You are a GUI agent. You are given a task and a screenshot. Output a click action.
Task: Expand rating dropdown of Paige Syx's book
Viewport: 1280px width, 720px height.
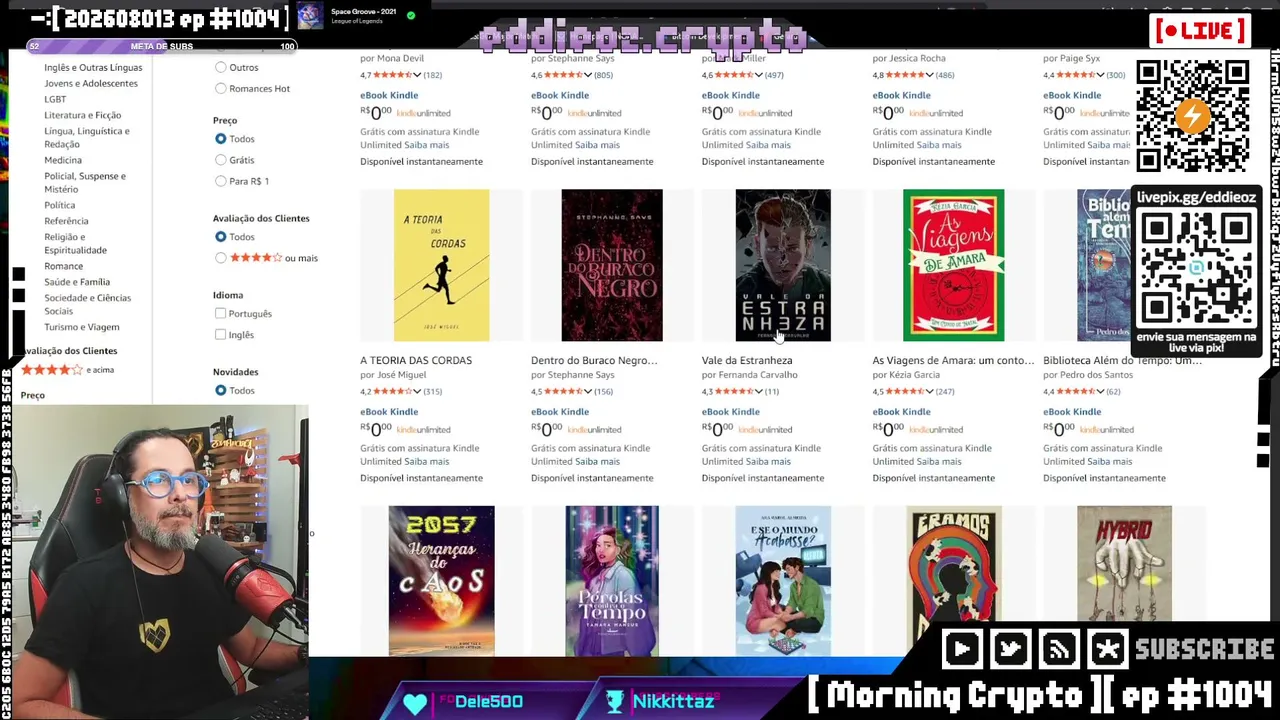click(x=1100, y=75)
